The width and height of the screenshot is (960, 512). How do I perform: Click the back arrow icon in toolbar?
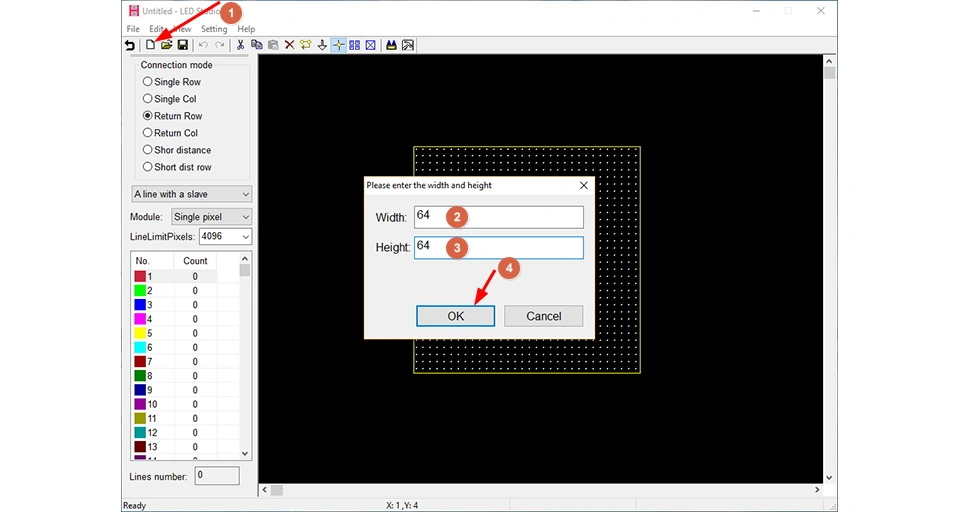pos(130,45)
